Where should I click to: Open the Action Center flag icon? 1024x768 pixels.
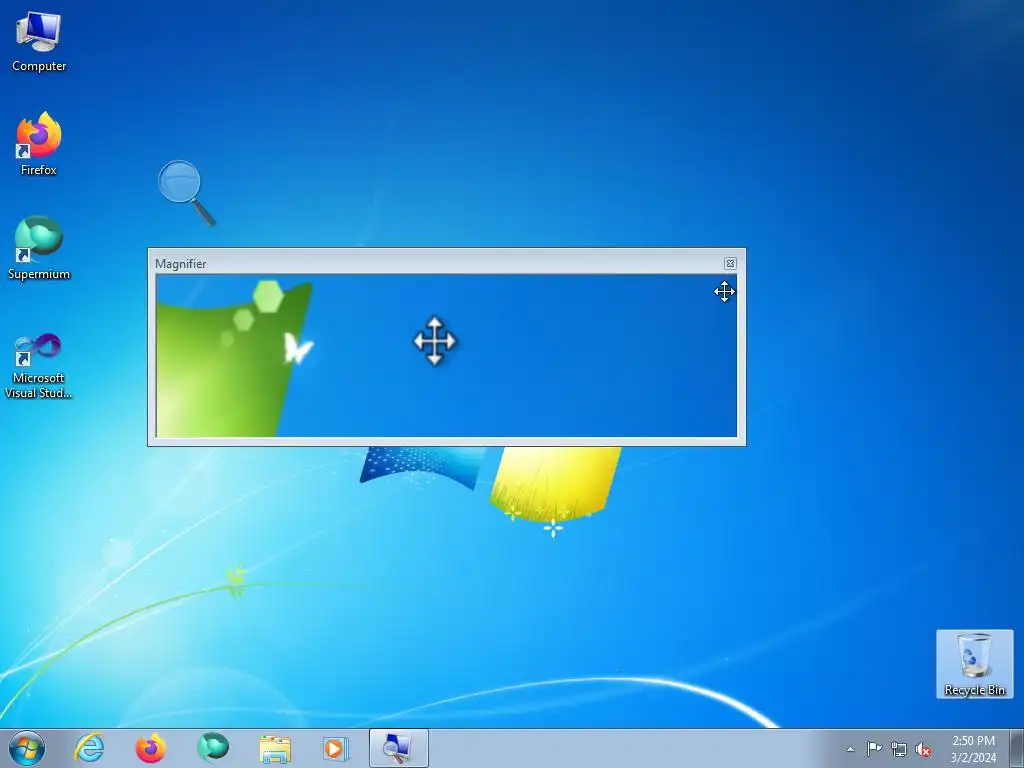[x=874, y=749]
